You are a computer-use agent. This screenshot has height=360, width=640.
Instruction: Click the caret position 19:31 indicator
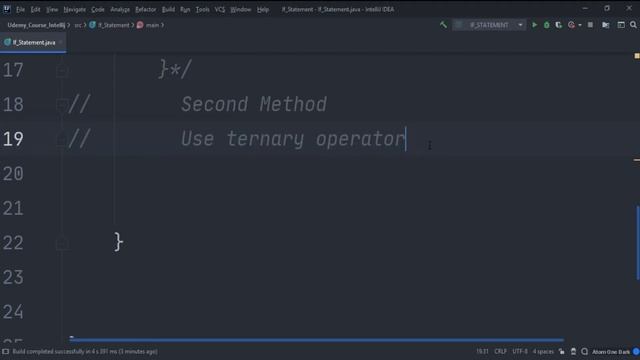[482, 351]
